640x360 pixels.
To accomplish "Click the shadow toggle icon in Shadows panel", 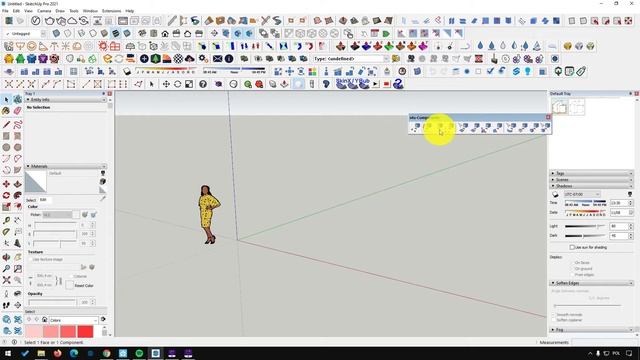I will tap(555, 194).
